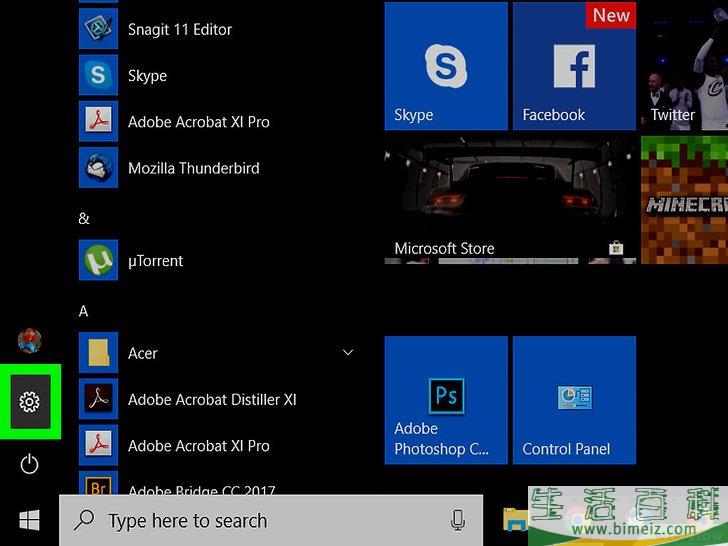Launch Adobe Acrobat Distiller XI

tap(212, 400)
